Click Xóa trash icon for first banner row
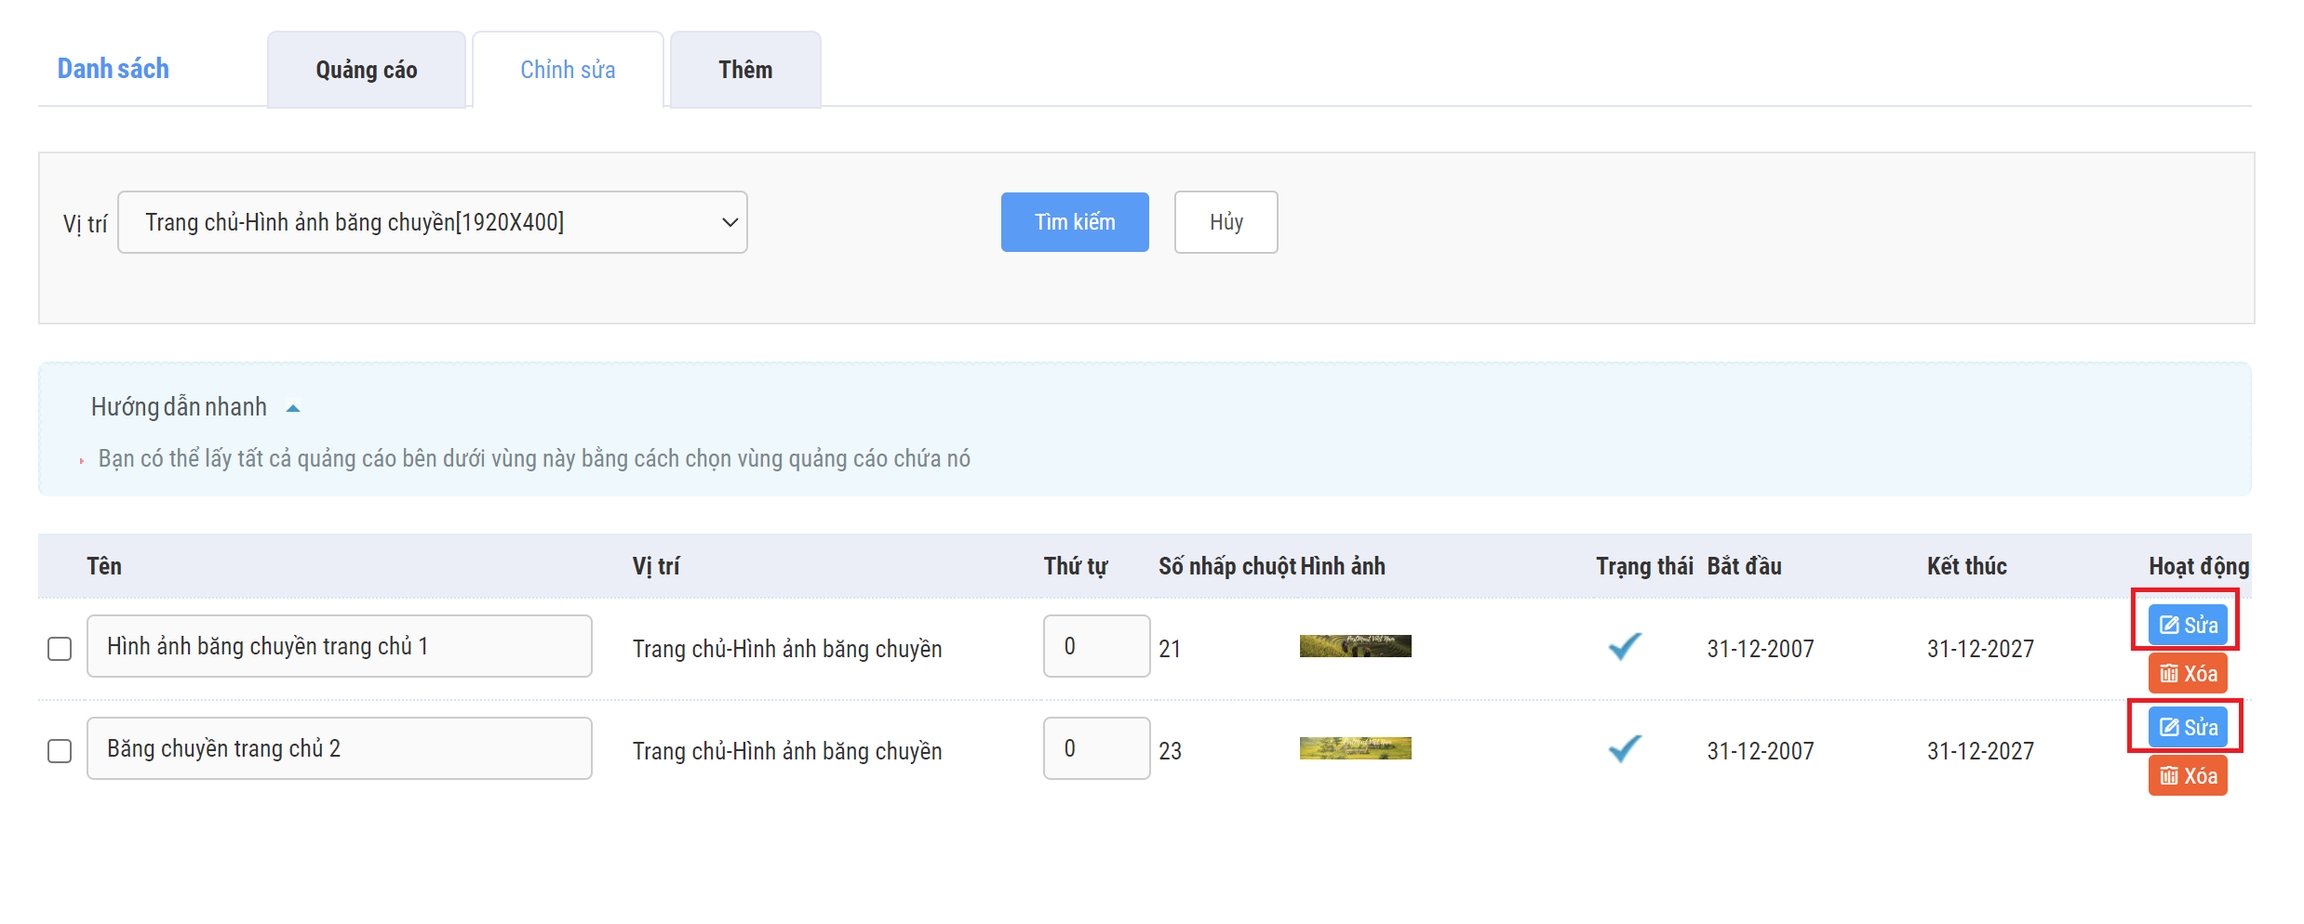 [2169, 674]
